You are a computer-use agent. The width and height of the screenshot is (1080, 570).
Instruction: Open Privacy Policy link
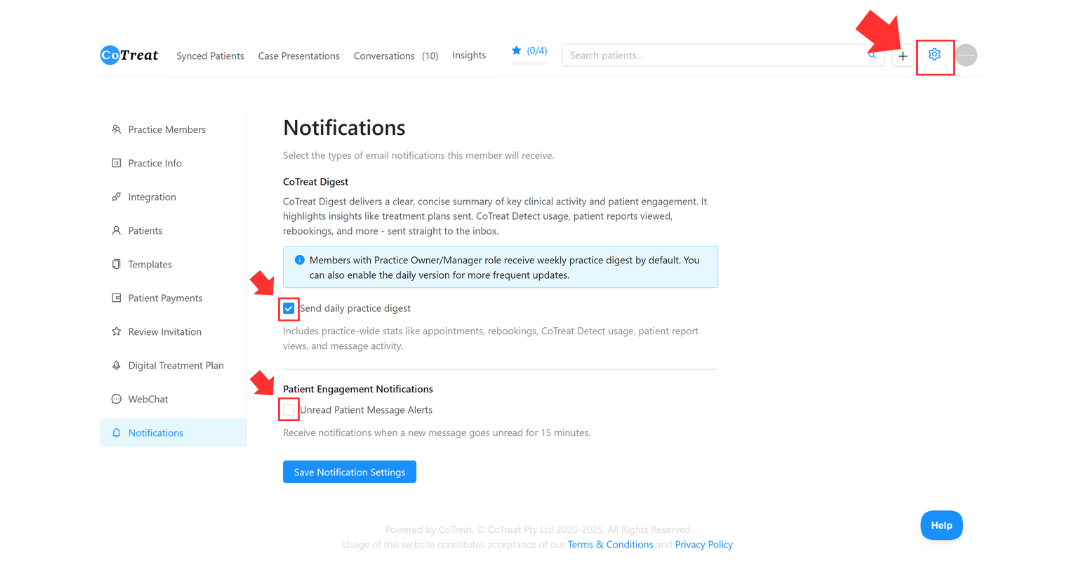tap(704, 545)
